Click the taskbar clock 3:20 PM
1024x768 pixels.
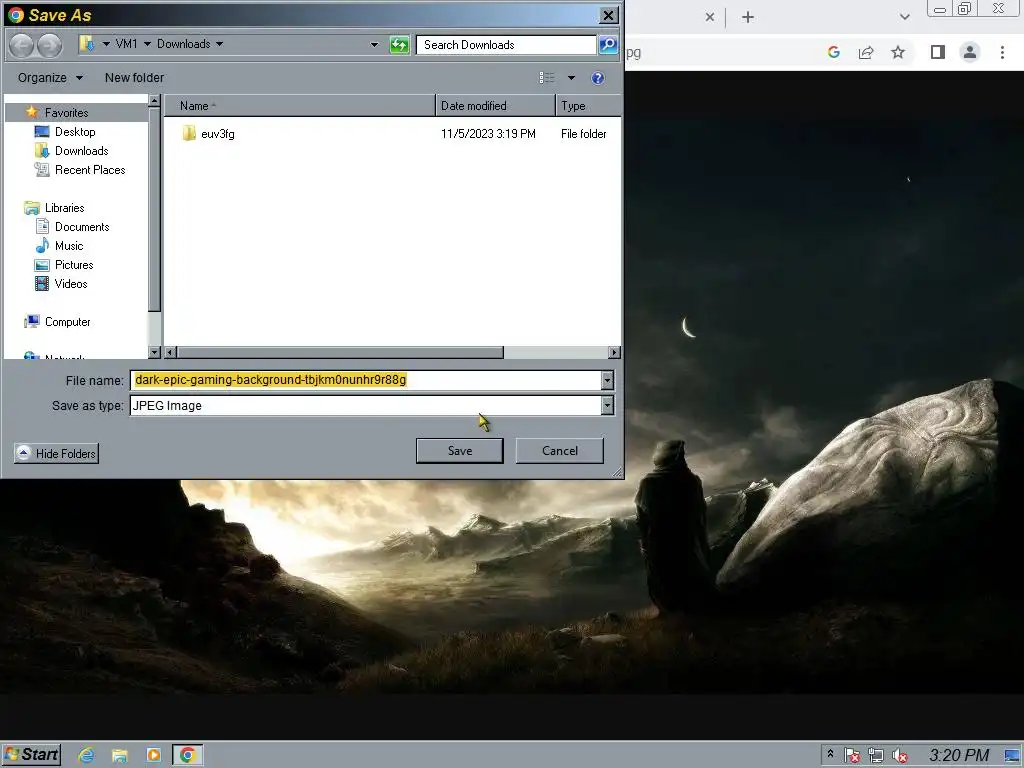coord(959,756)
